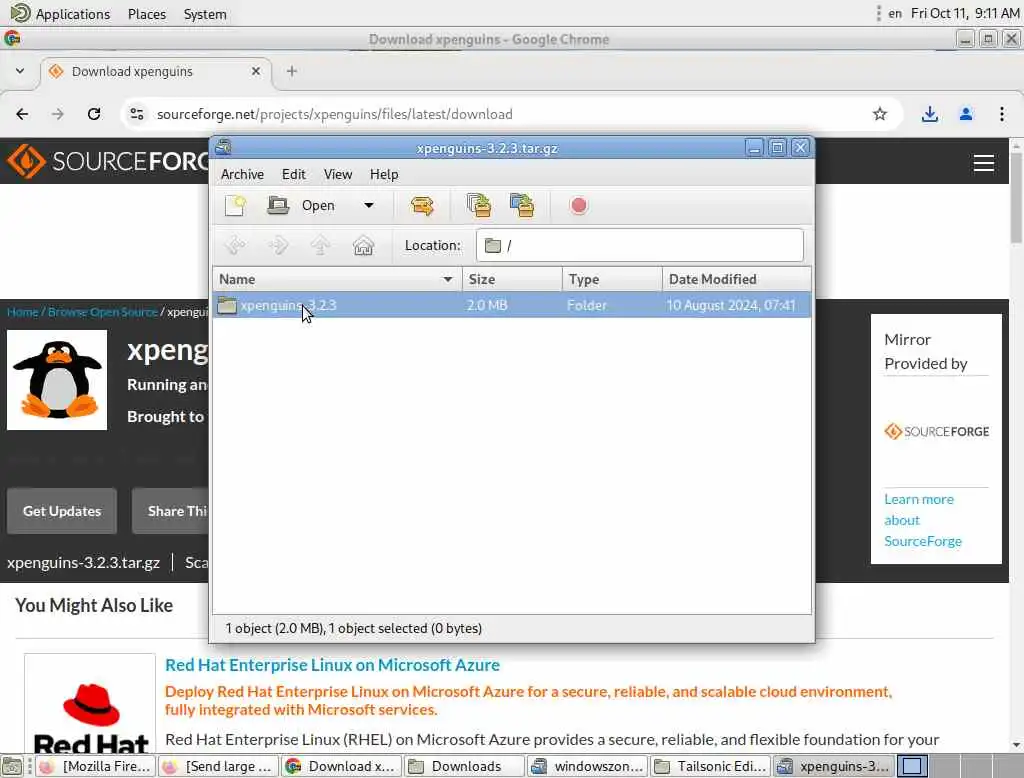Click the Get Updates button
The width and height of the screenshot is (1024, 778).
point(62,511)
